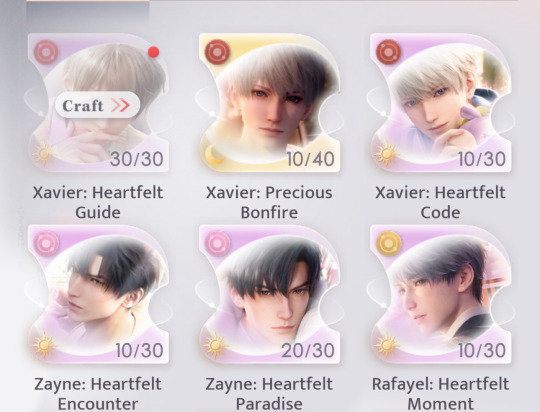540x412 pixels.
Task: Open the Xavier: Heartfelt Code memory card
Action: pyautogui.click(x=440, y=103)
